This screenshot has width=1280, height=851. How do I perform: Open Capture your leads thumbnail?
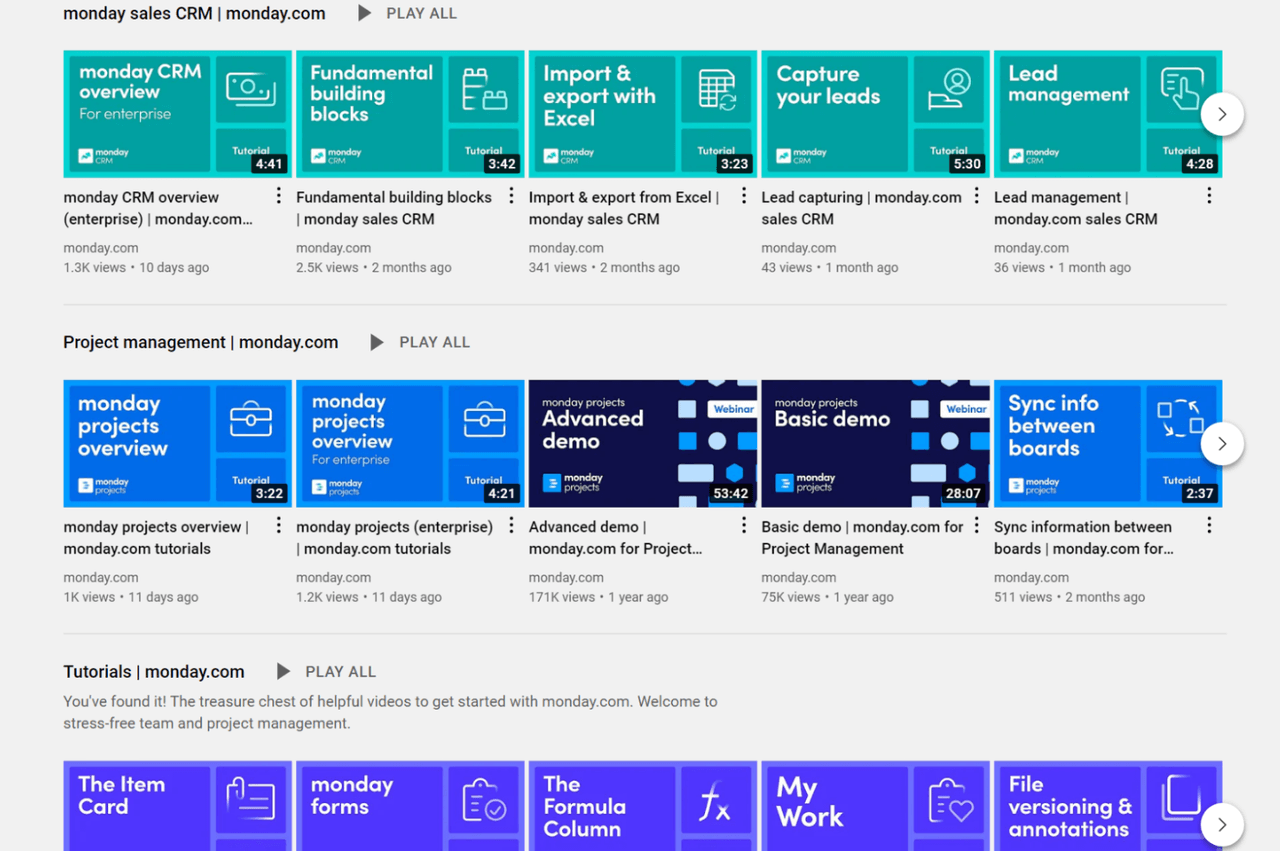point(875,114)
